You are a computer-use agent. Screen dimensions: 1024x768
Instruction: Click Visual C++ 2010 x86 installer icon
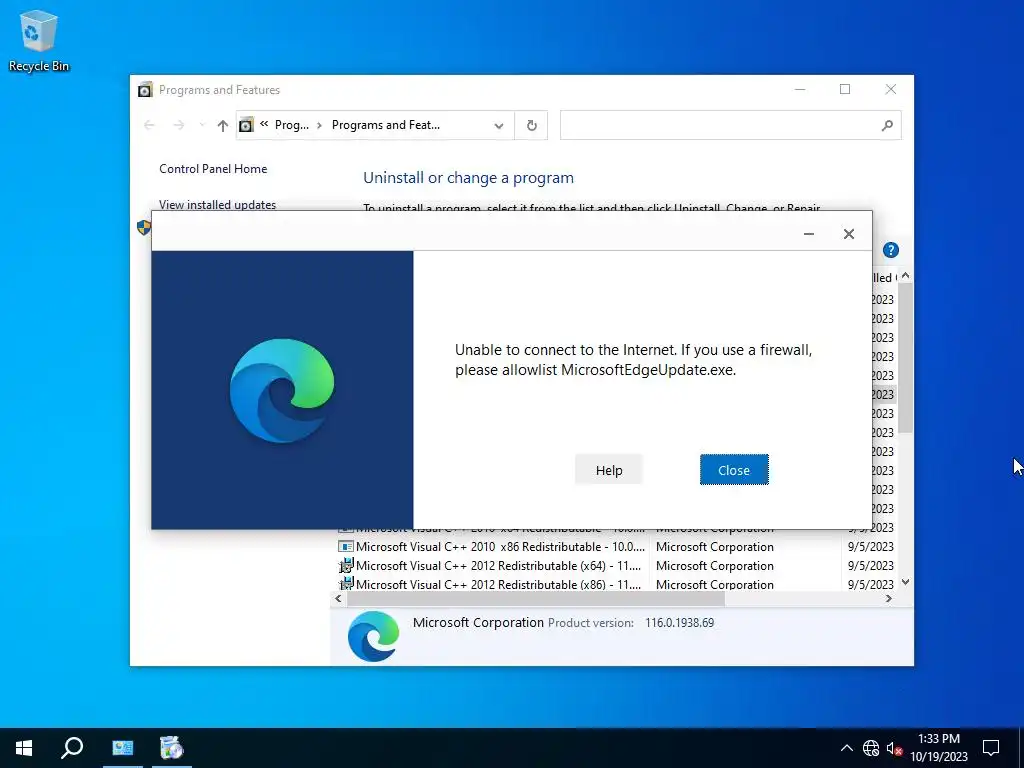click(345, 547)
